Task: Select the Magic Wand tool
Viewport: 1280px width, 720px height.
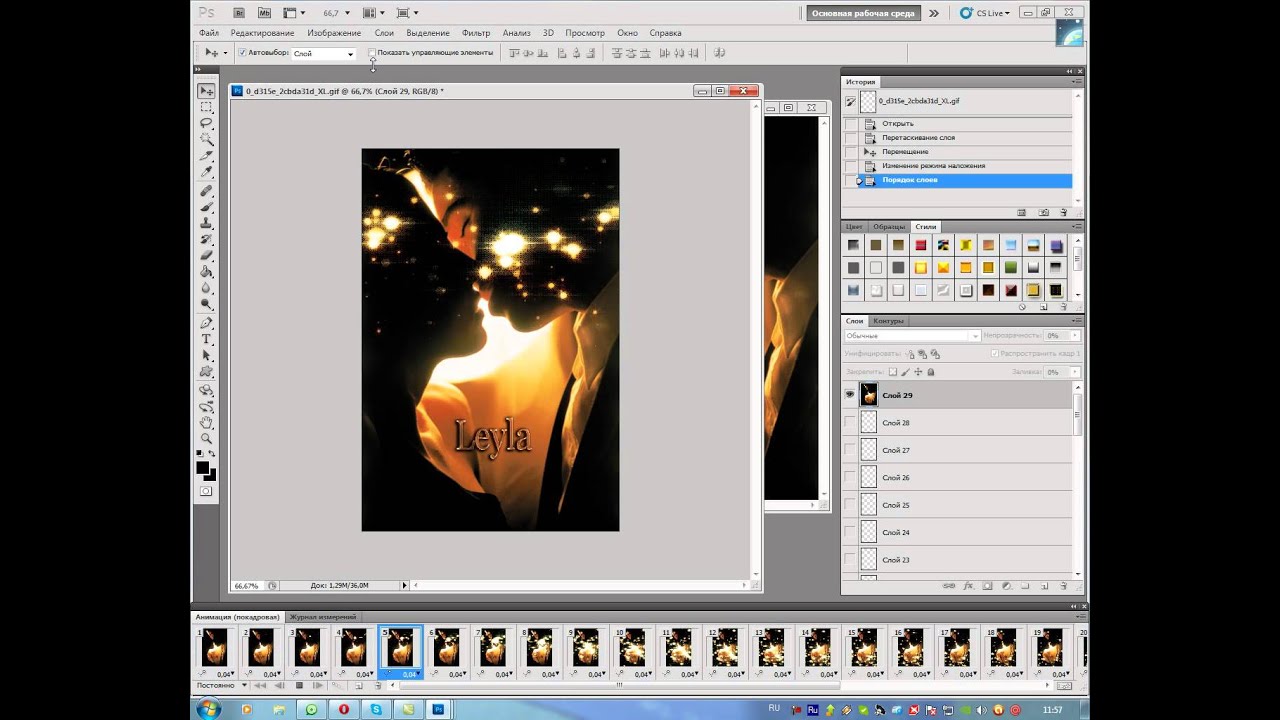Action: [x=207, y=139]
